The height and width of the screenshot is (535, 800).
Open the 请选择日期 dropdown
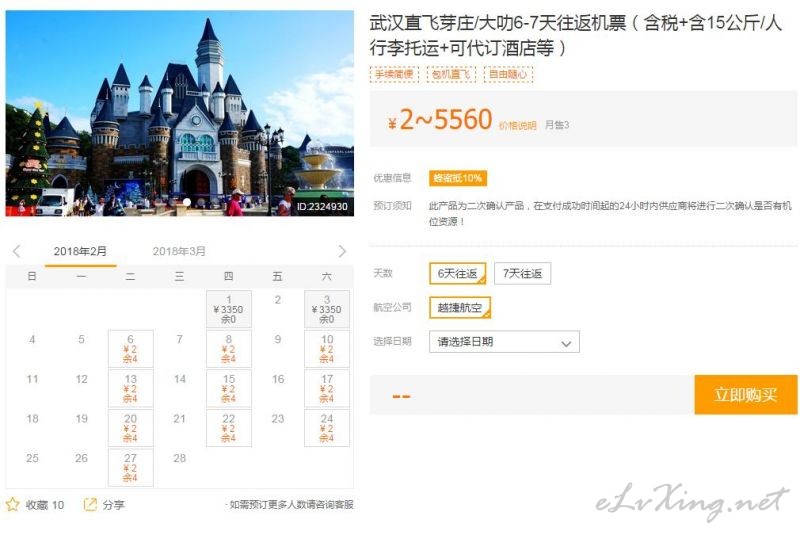[504, 342]
